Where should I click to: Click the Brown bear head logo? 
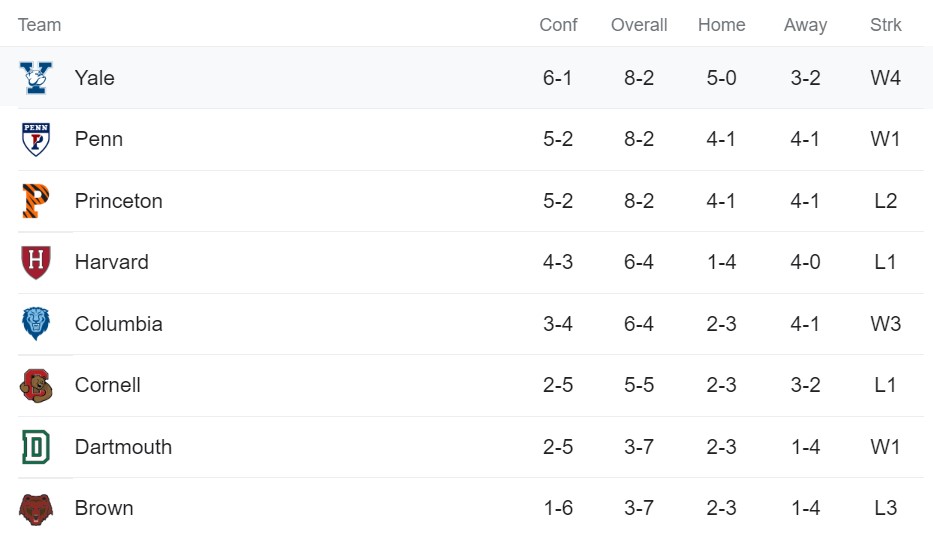pos(36,509)
